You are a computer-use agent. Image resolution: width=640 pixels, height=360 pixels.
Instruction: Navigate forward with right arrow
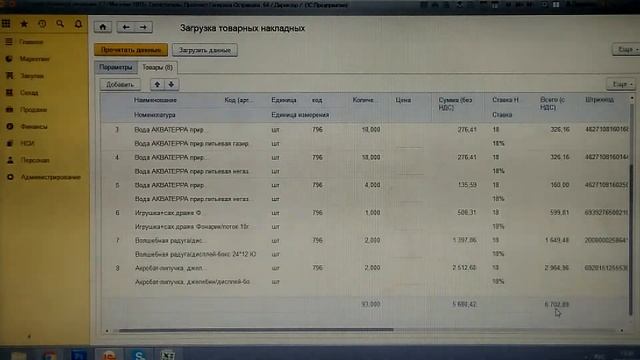coord(143,27)
